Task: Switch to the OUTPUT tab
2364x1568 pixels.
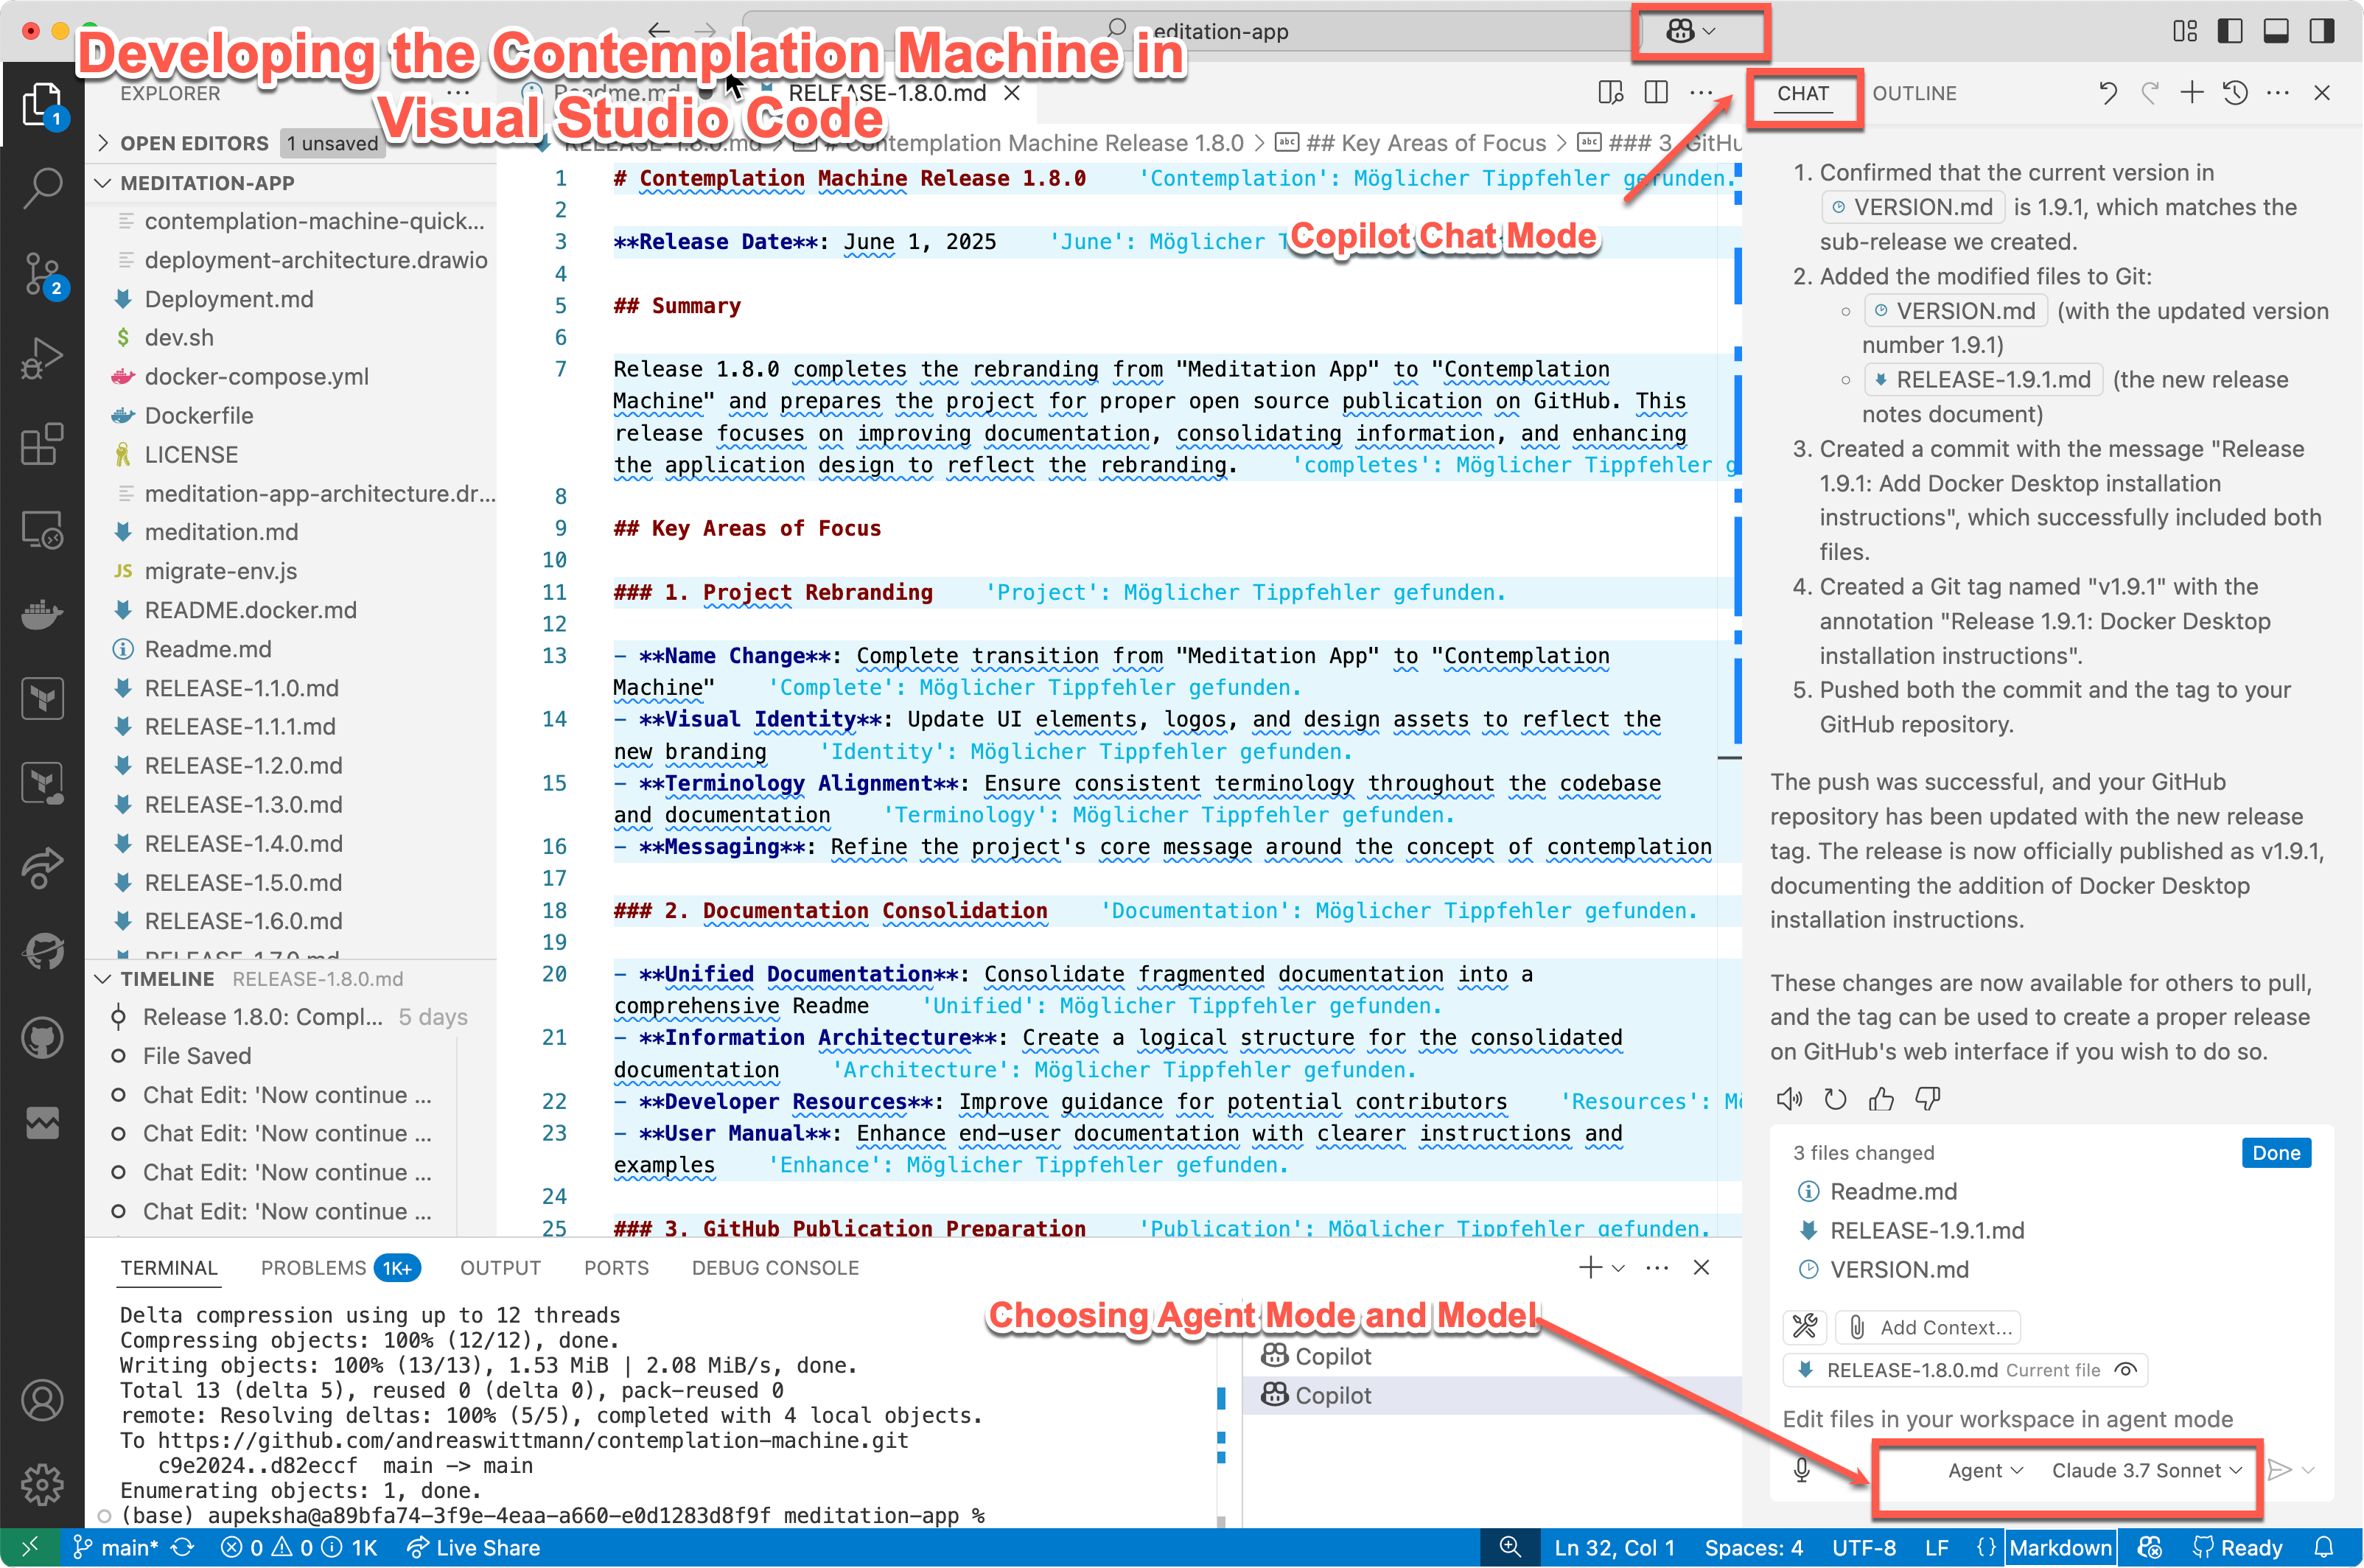Action: click(x=500, y=1267)
